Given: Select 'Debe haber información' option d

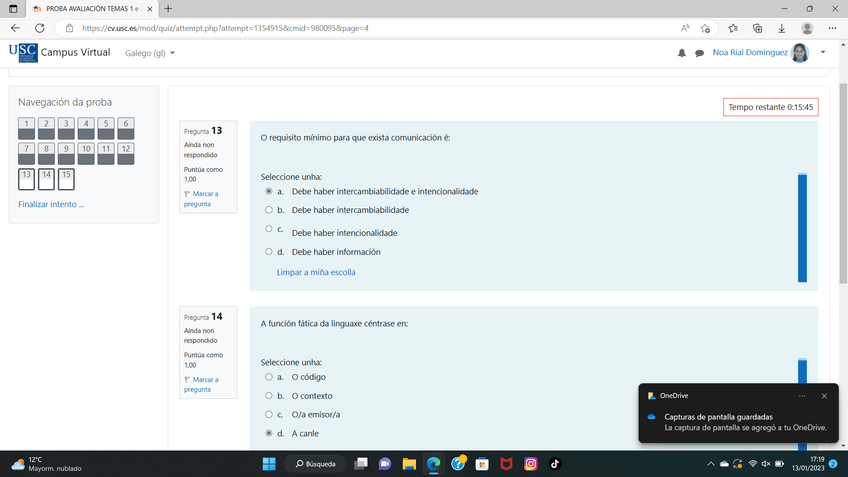Looking at the screenshot, I should [269, 251].
